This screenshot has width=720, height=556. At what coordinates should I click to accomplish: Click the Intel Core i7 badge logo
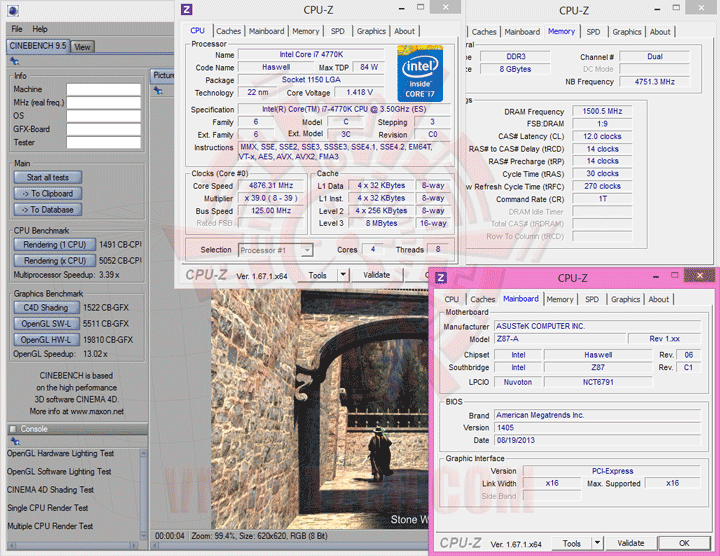[420, 72]
